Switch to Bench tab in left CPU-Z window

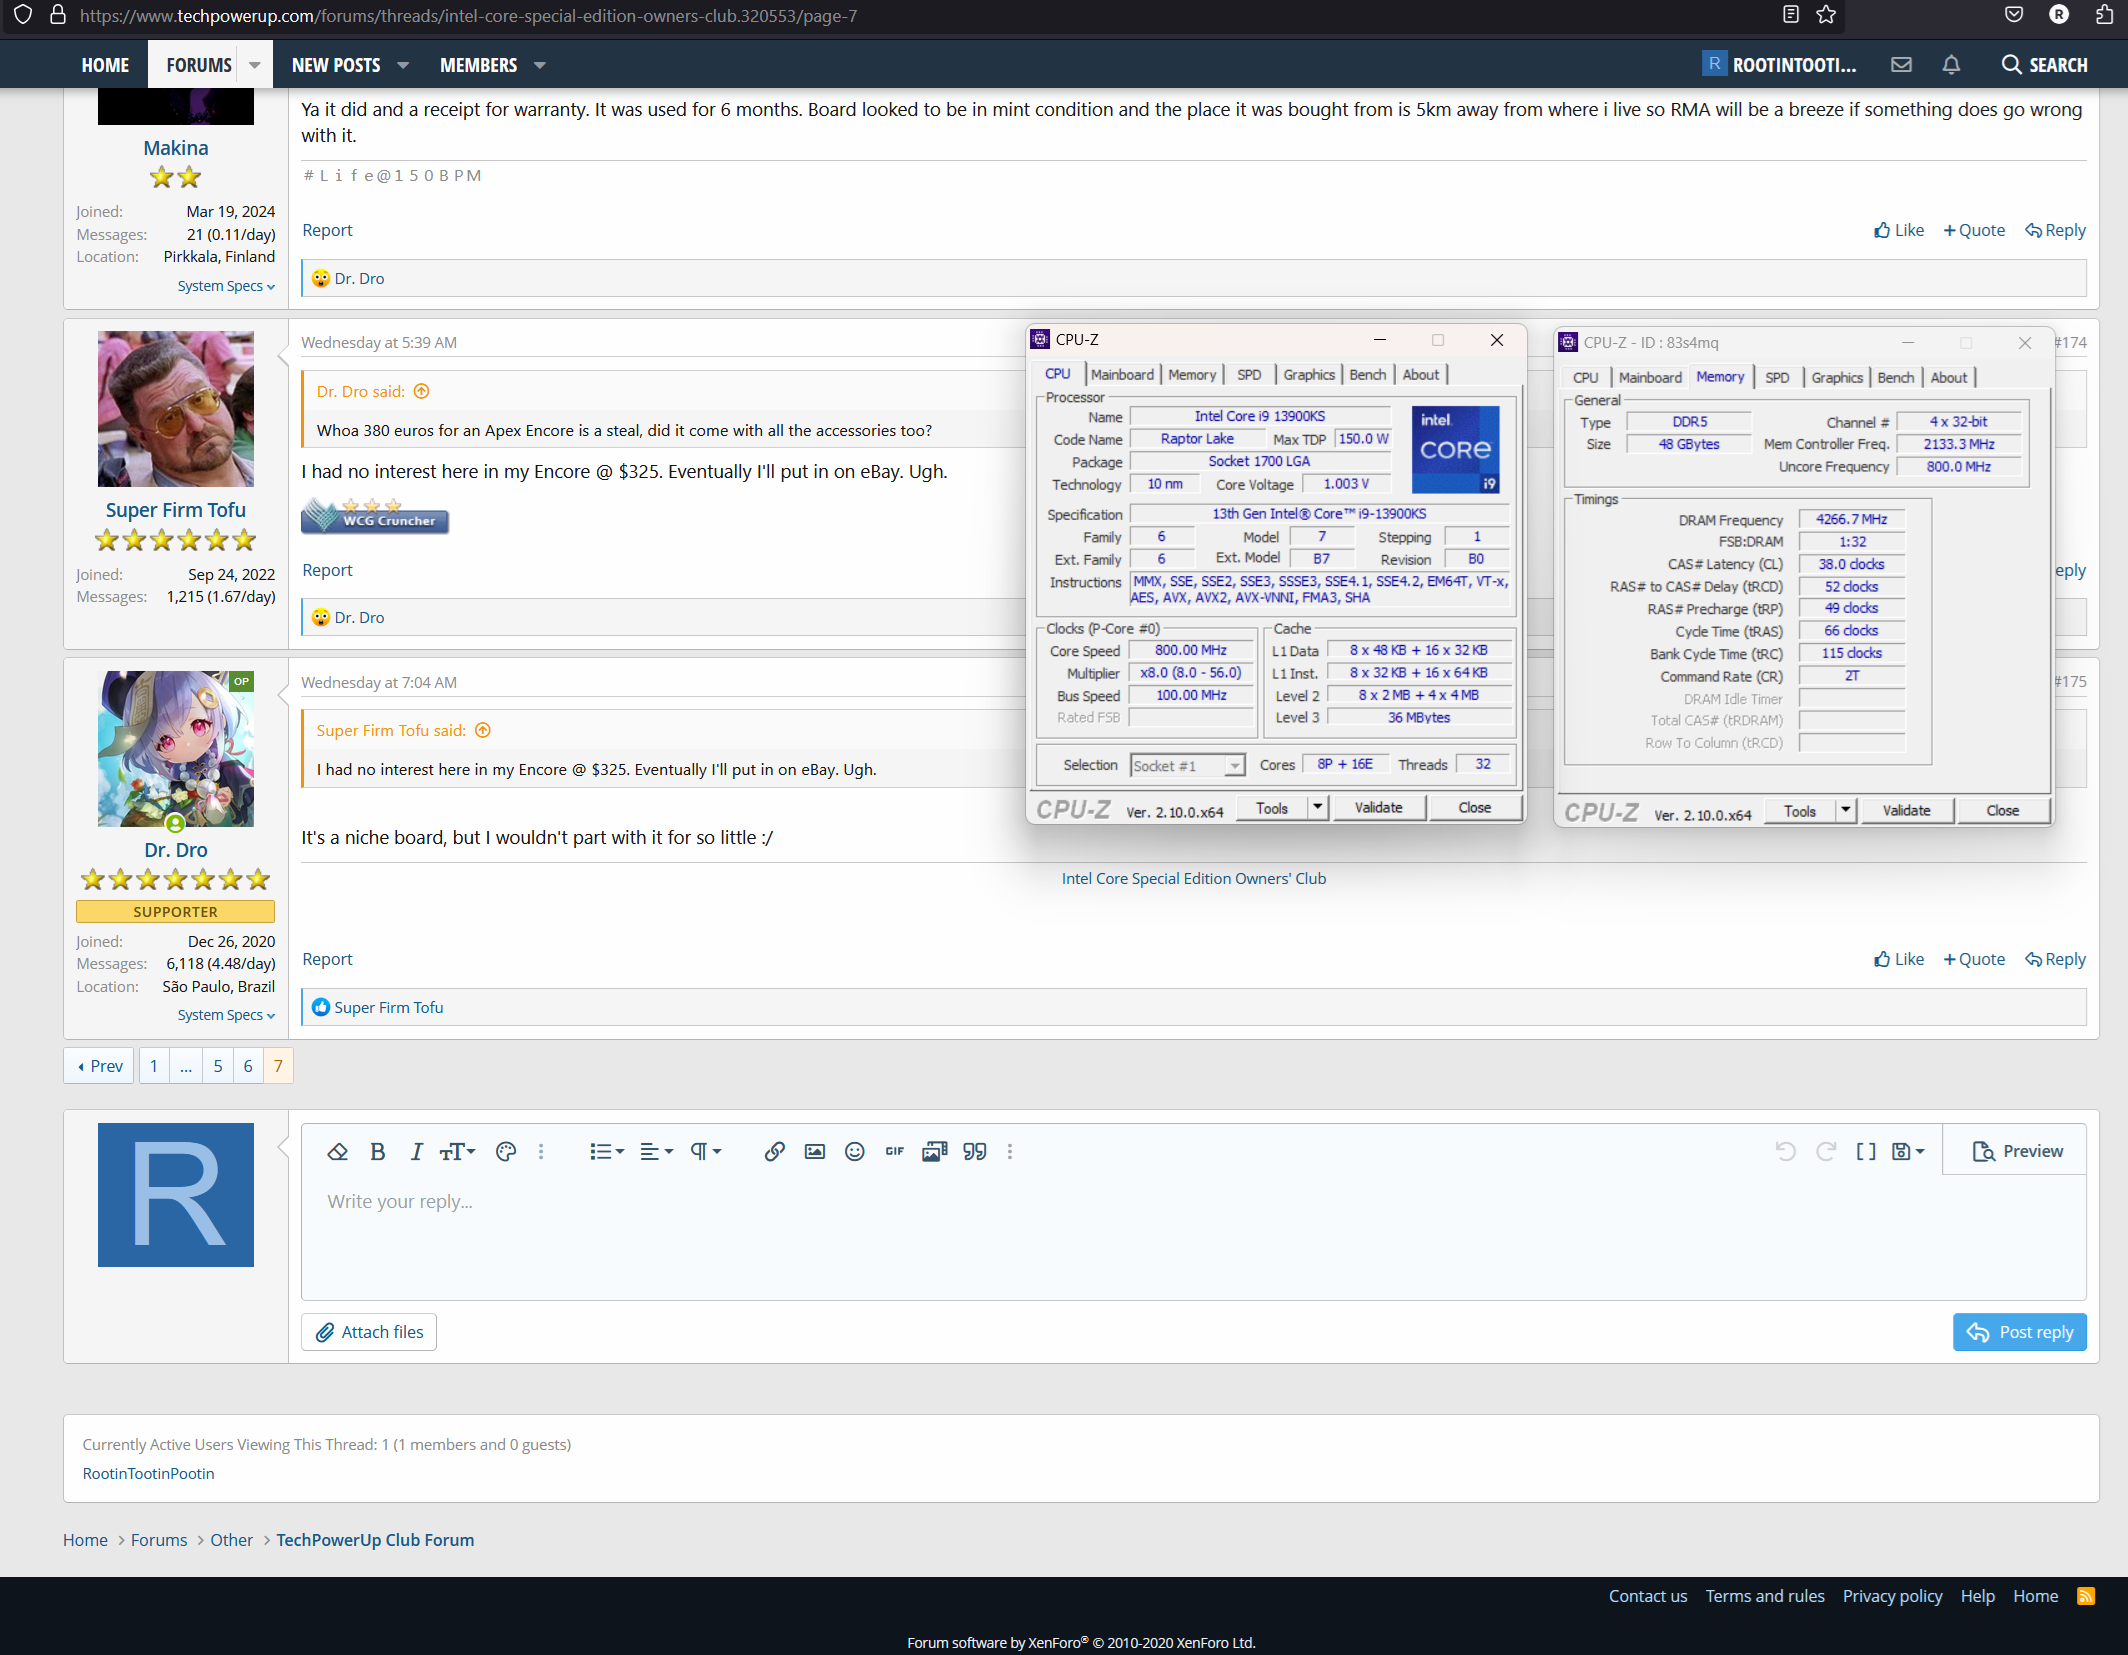tap(1367, 374)
